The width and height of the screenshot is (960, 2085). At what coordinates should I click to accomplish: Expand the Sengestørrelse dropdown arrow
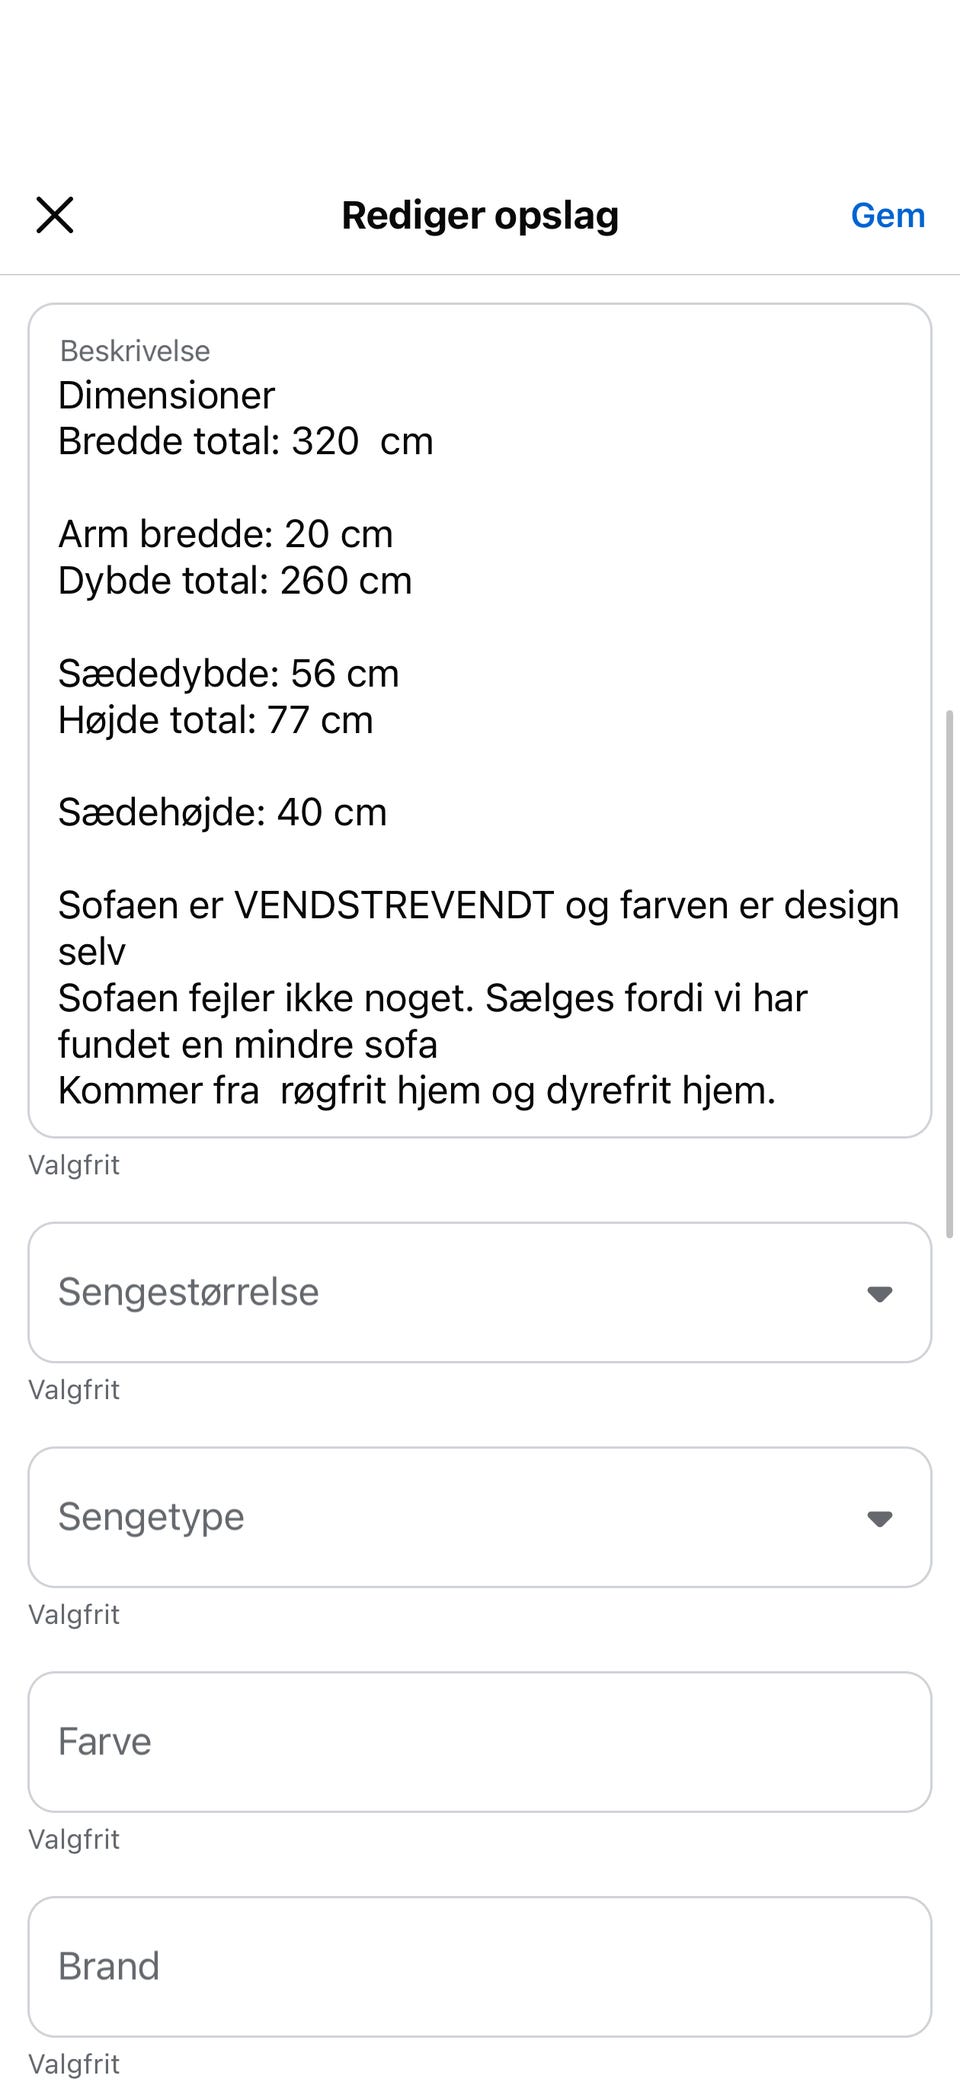click(x=879, y=1294)
